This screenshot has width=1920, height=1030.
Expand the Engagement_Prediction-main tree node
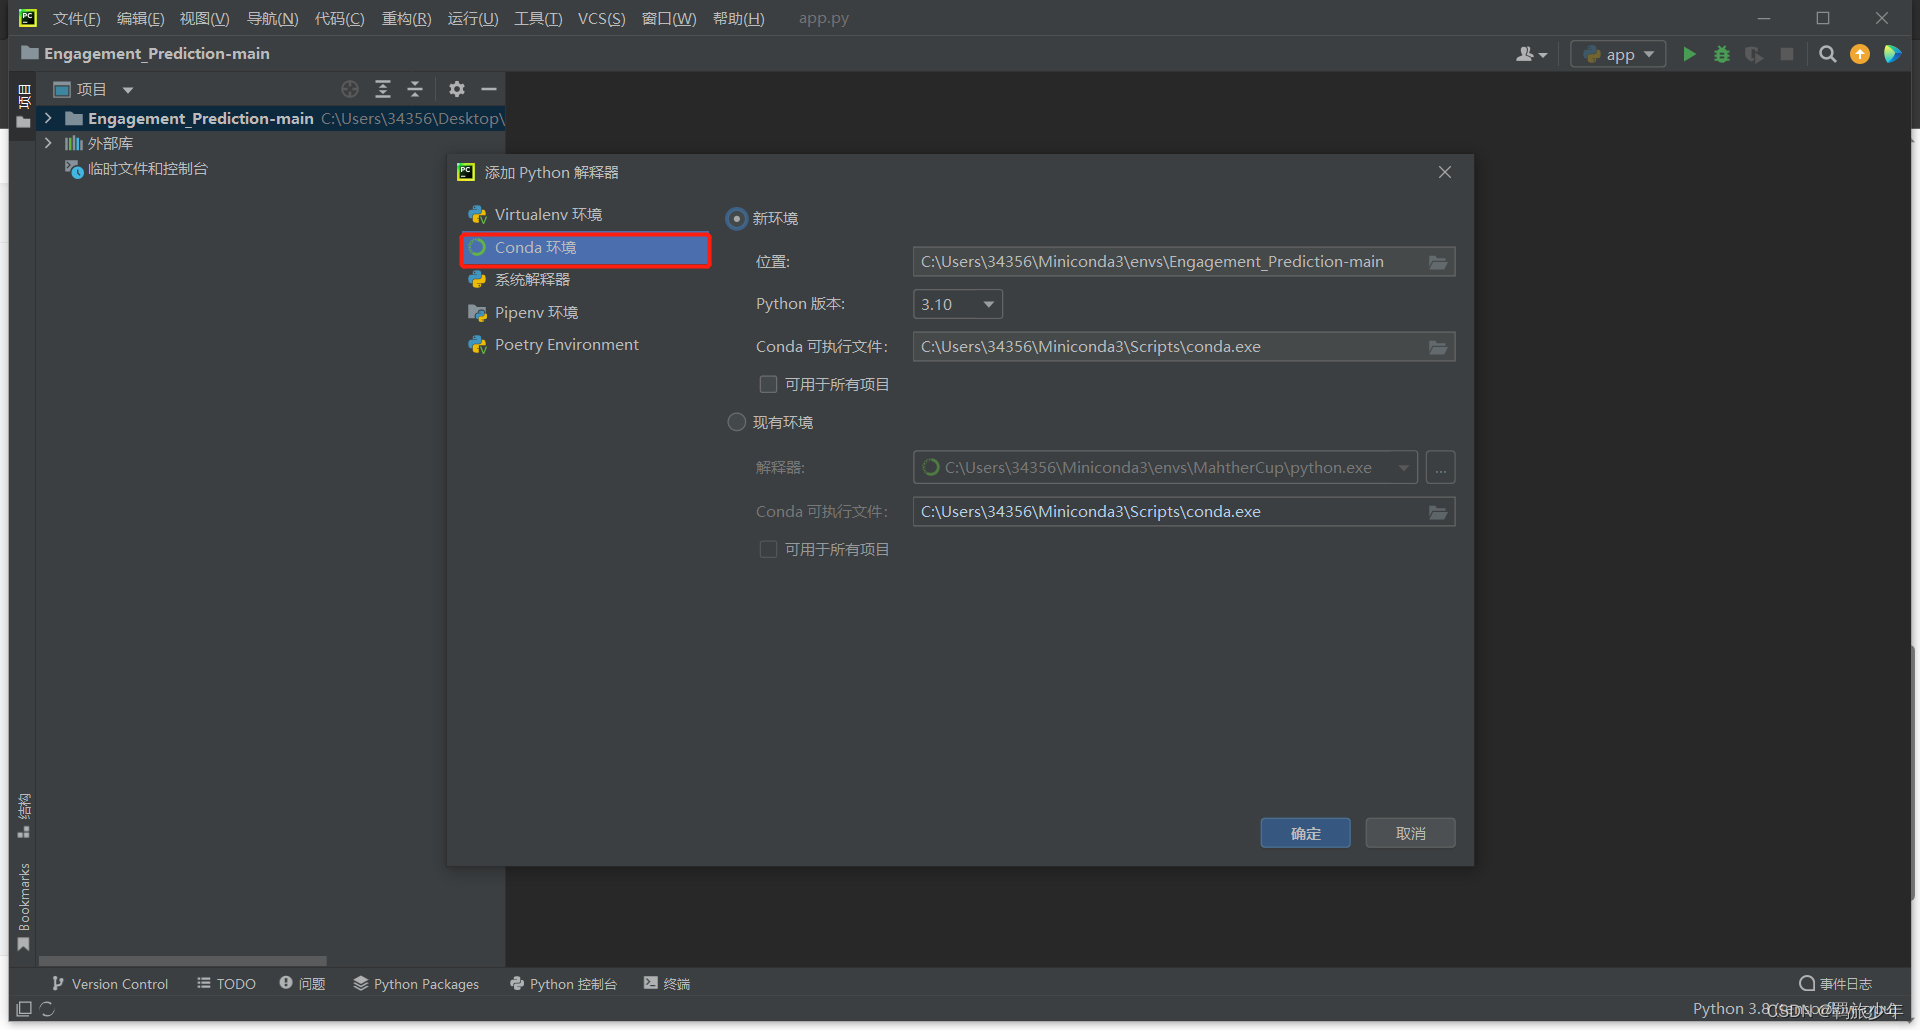coord(48,118)
